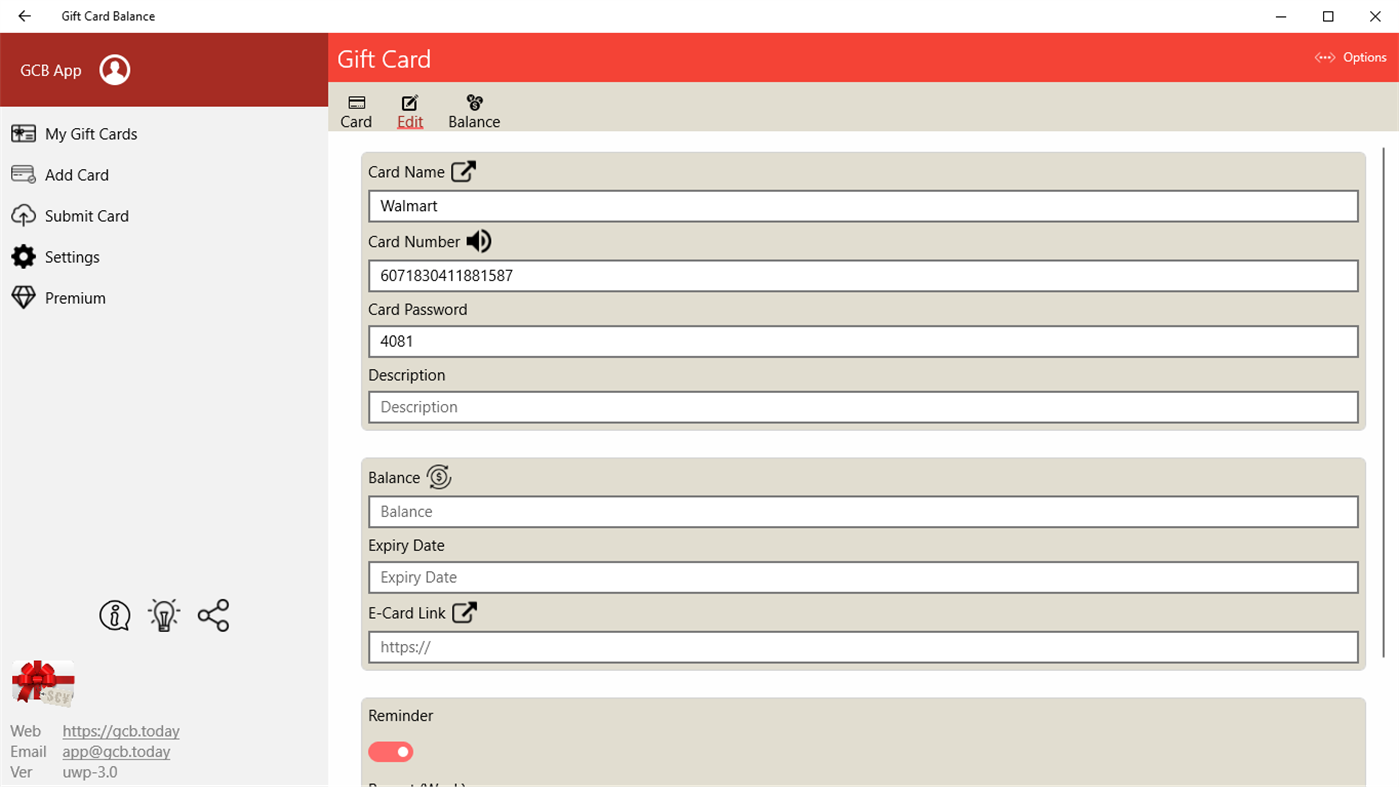Disable the Reminder toggle
The height and width of the screenshot is (787, 1399).
pos(390,751)
